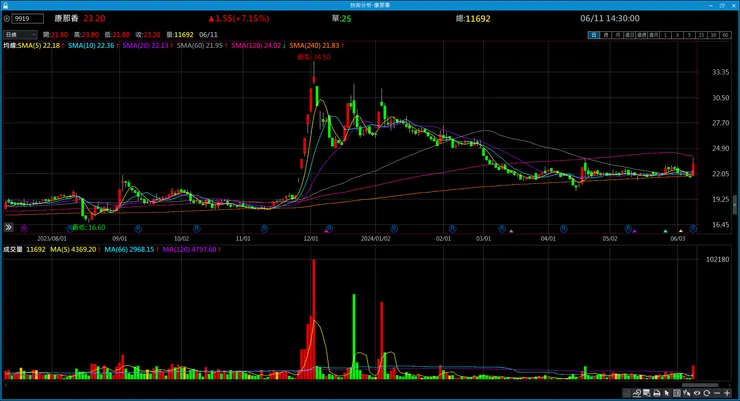Click the volume MA(66) 2968.15 label

(x=131, y=250)
